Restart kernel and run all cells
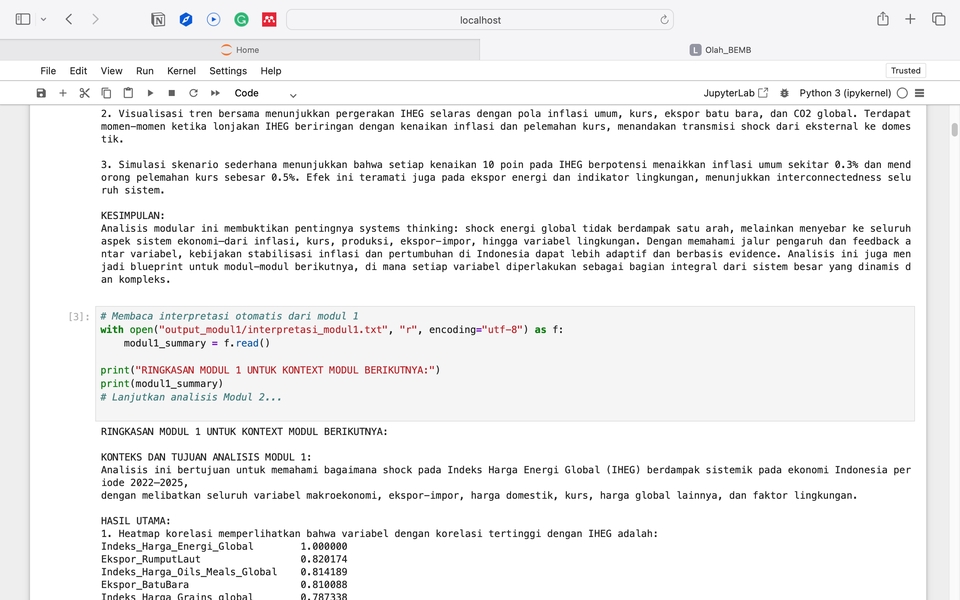 point(215,93)
